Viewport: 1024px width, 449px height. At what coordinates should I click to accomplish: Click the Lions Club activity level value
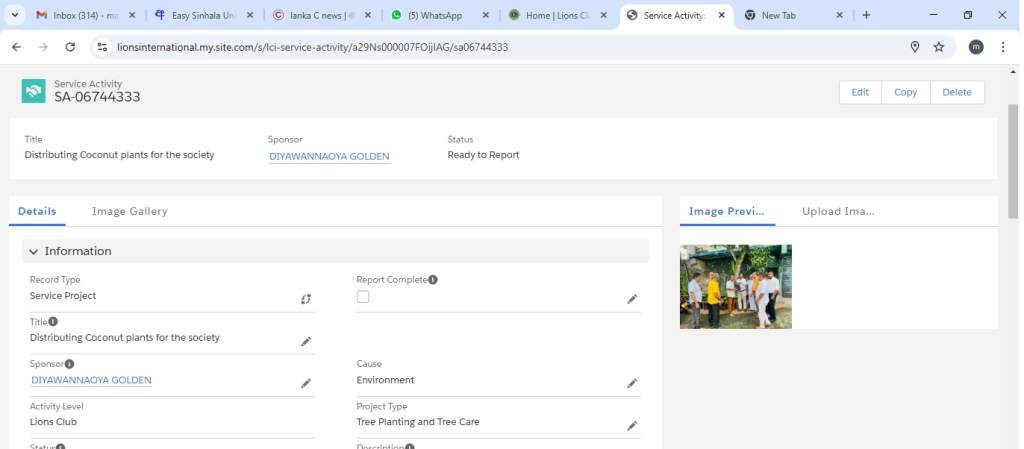[54, 422]
